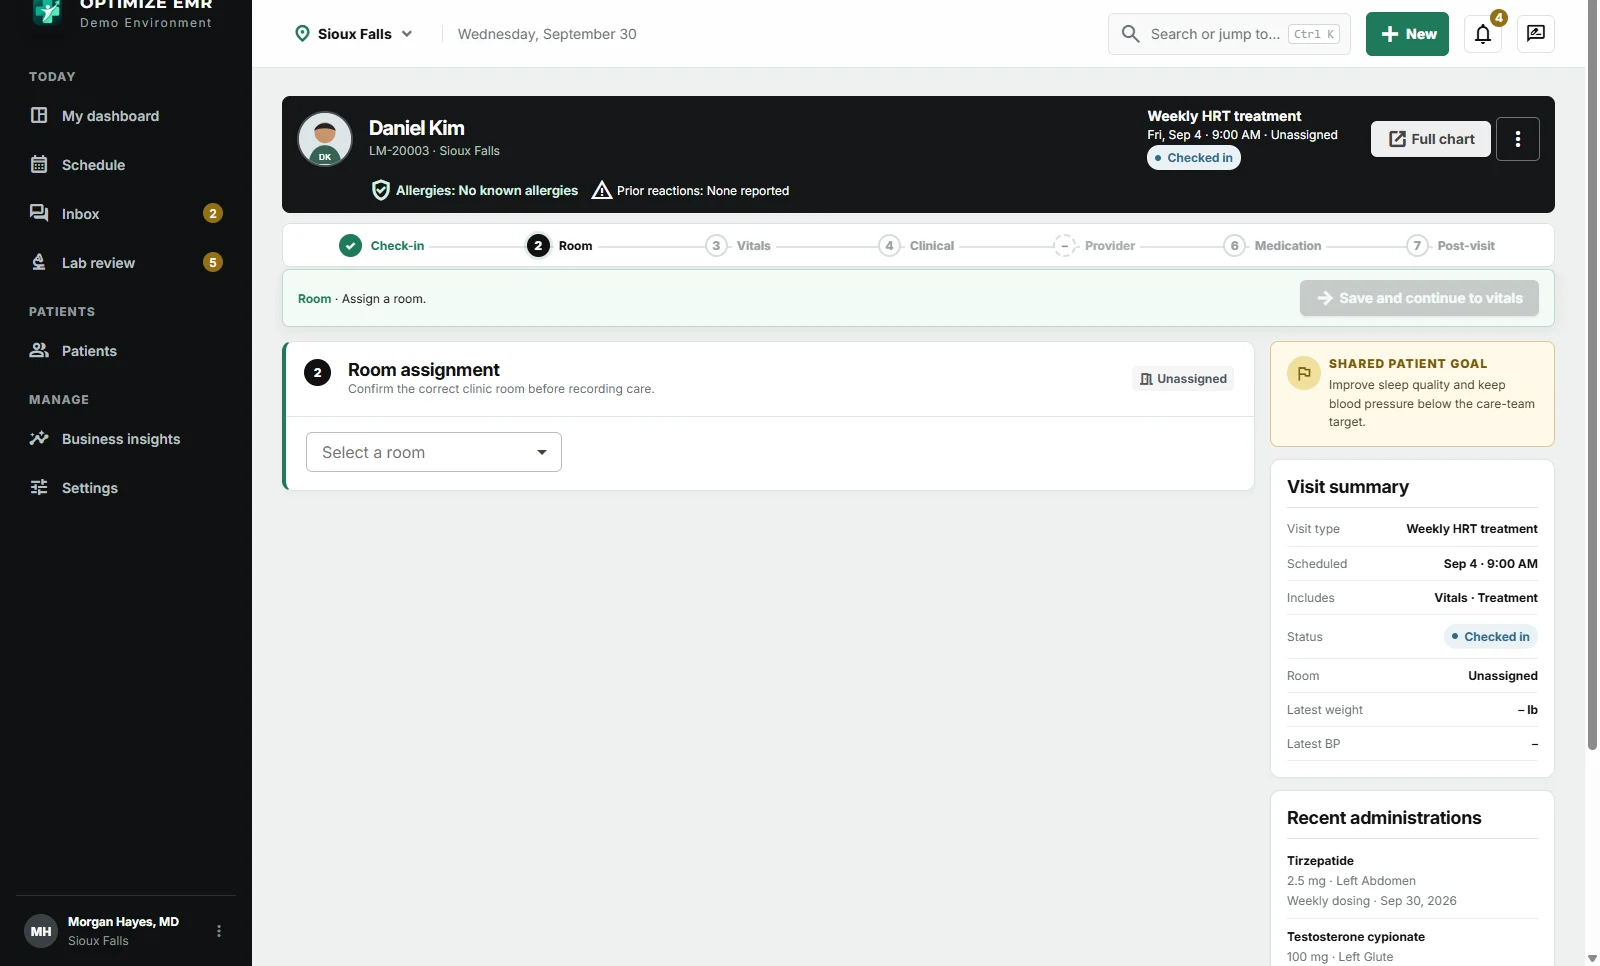
Task: Open the Lab review section
Action: pos(126,263)
